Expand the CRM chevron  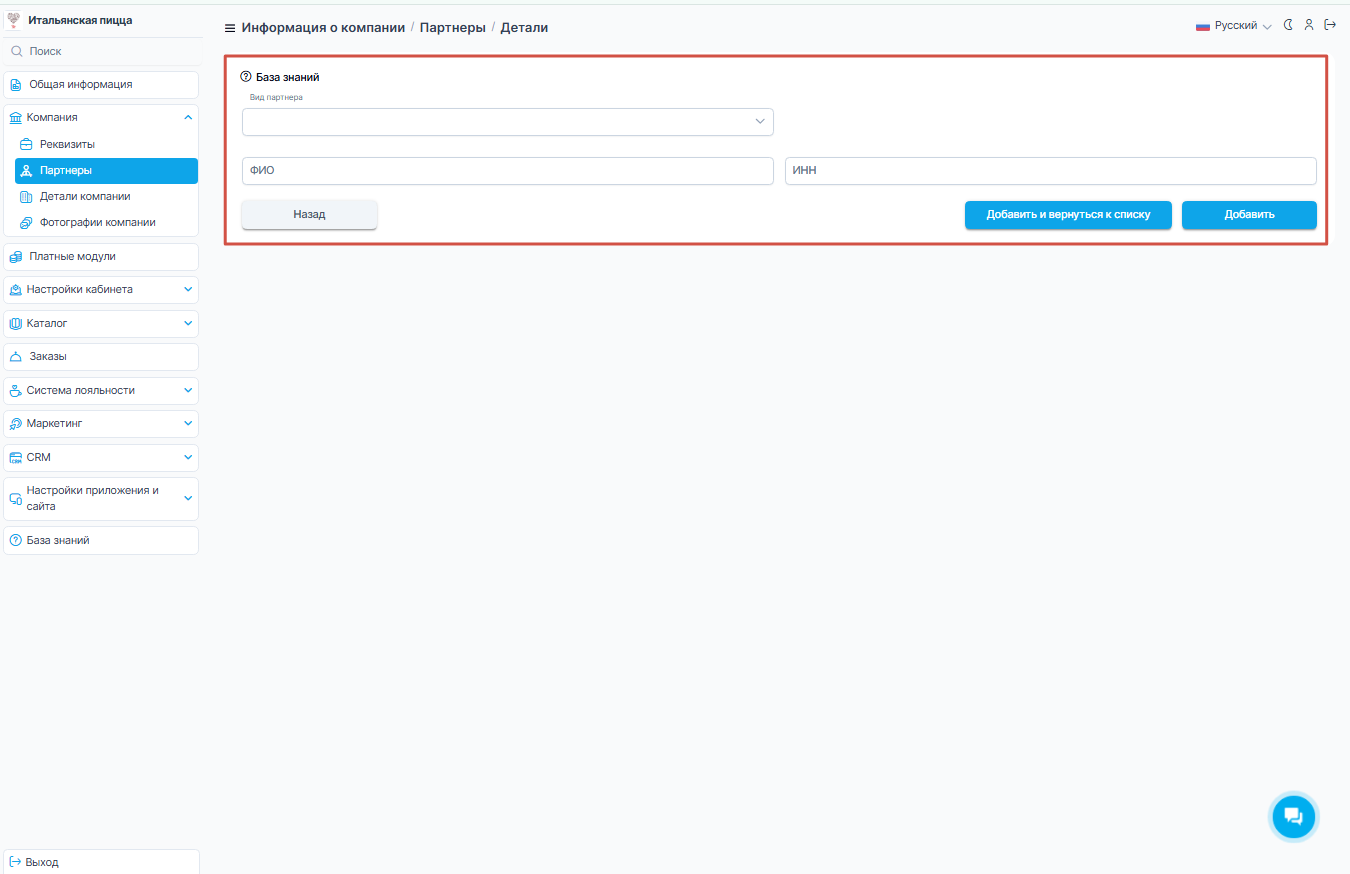(x=188, y=458)
